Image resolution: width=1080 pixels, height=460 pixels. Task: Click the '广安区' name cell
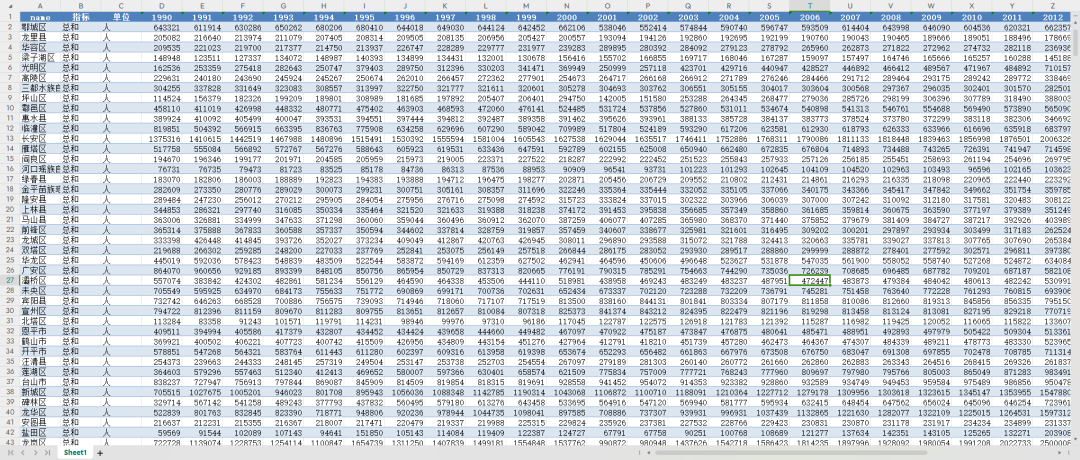click(40, 271)
